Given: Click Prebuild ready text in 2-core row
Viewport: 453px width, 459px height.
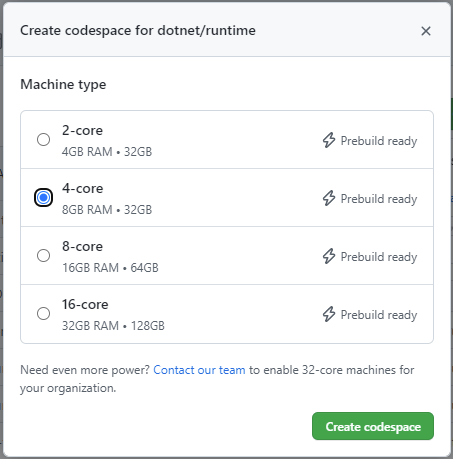Looking at the screenshot, I should click(379, 141).
